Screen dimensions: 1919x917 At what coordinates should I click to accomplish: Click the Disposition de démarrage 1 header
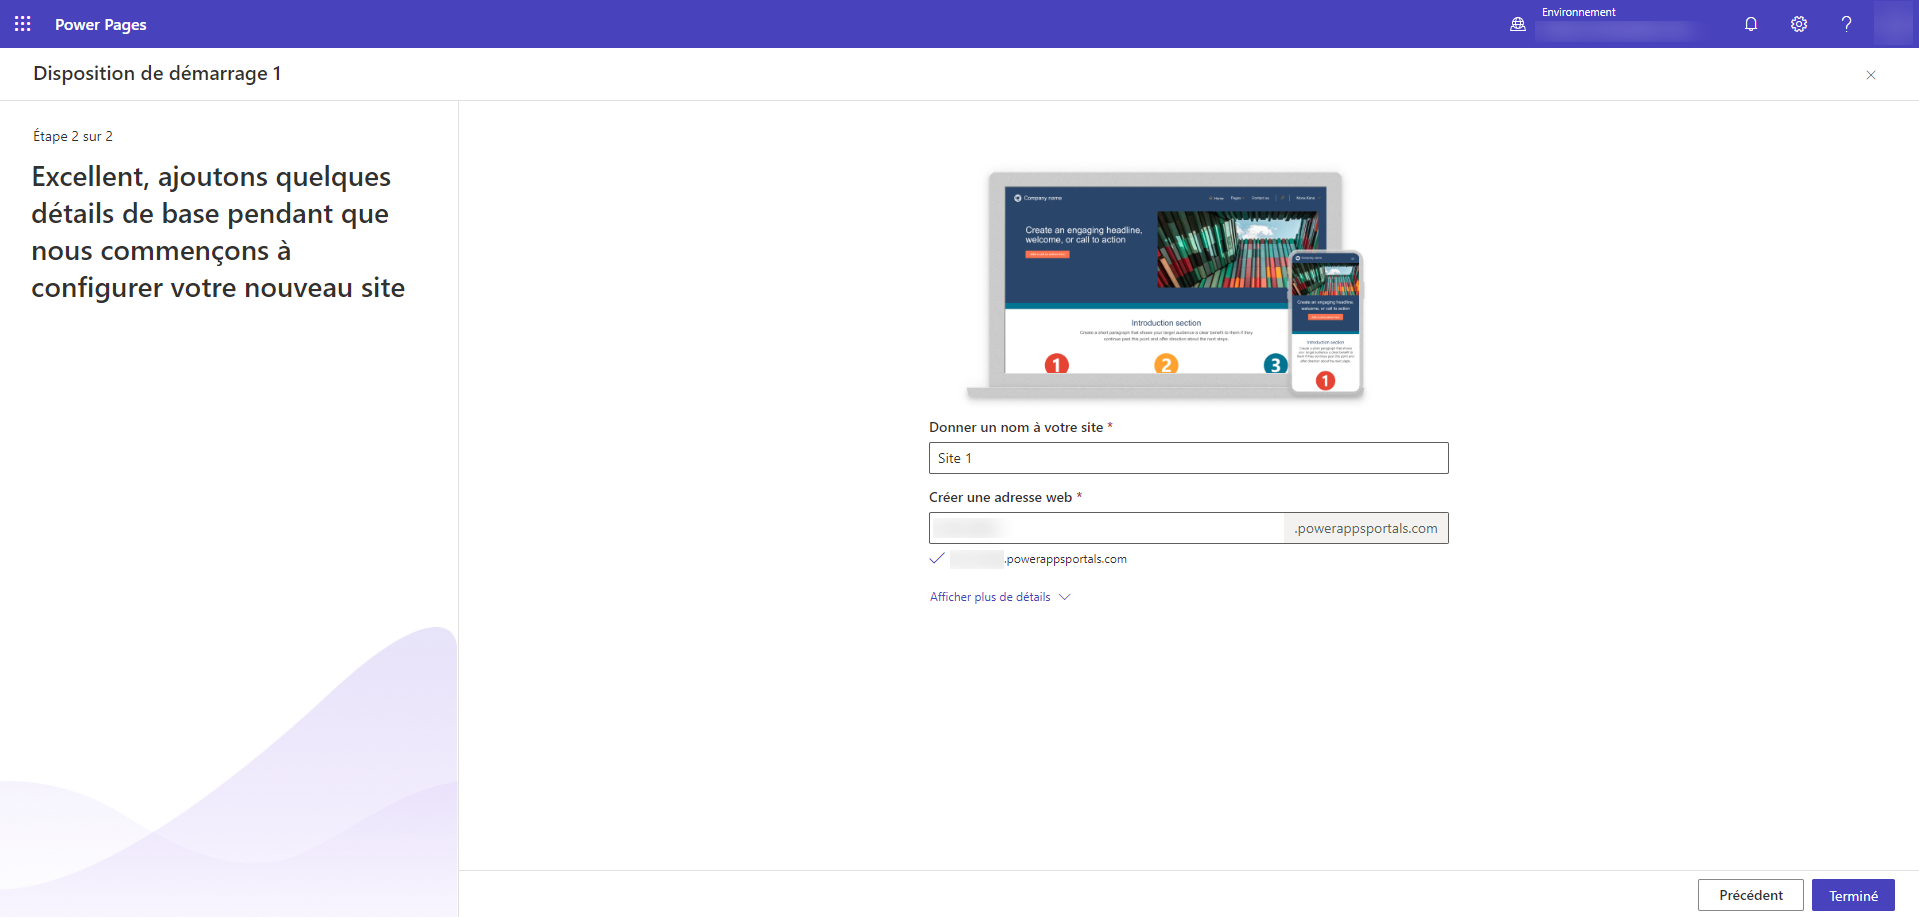(157, 73)
